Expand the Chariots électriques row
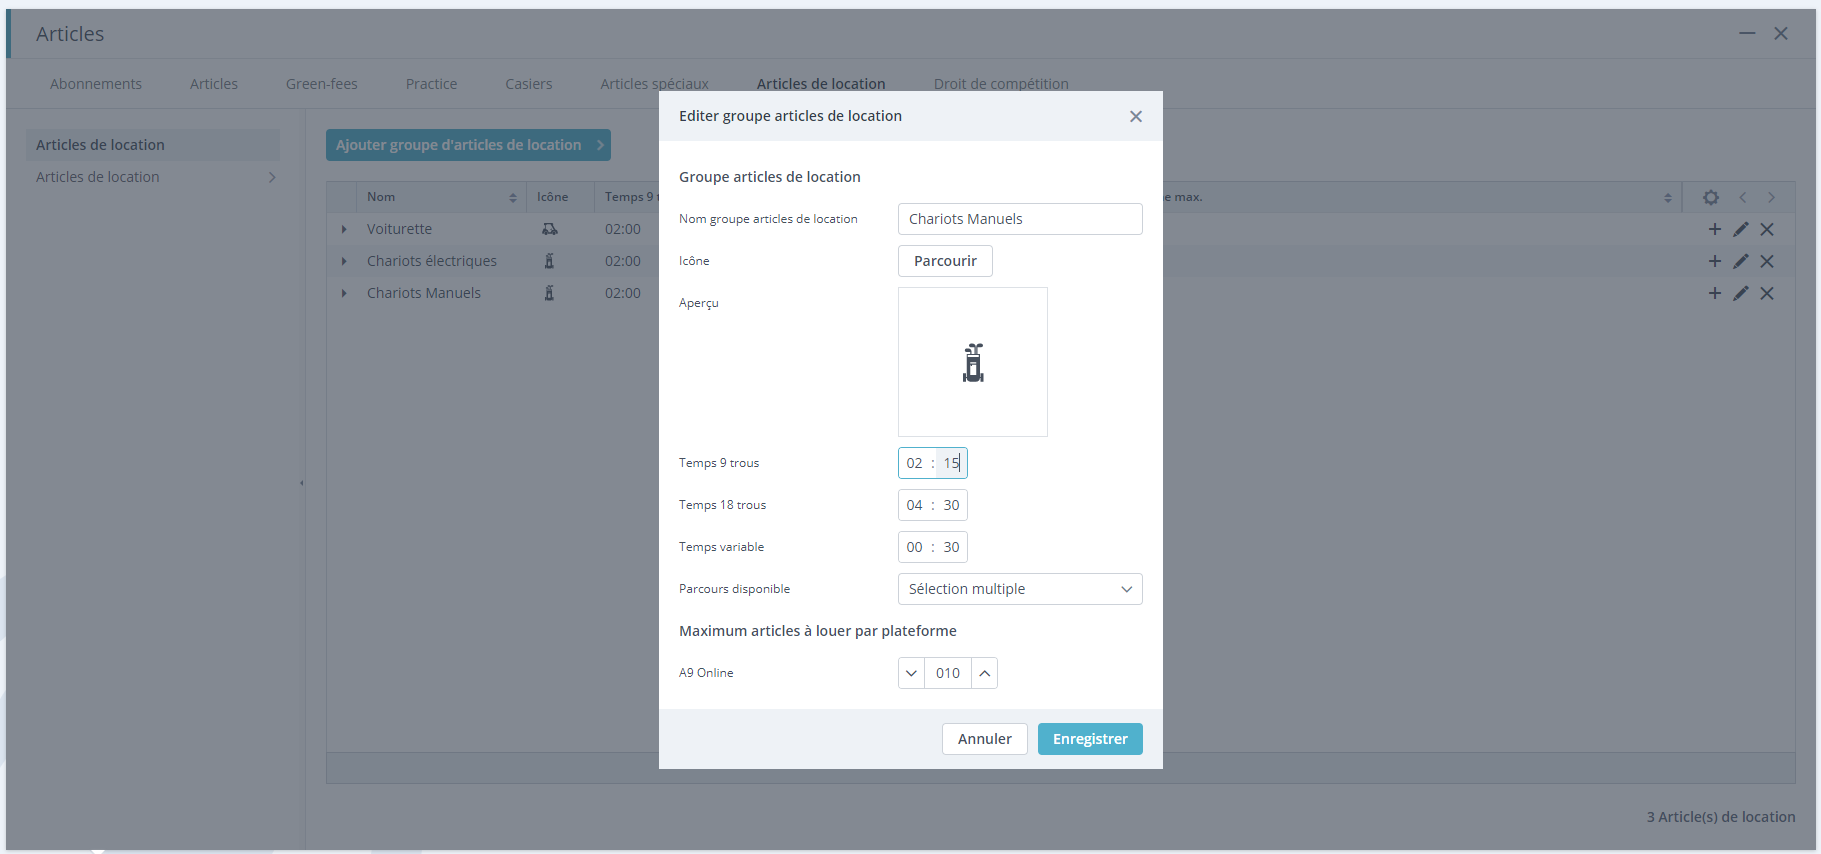 (x=344, y=261)
